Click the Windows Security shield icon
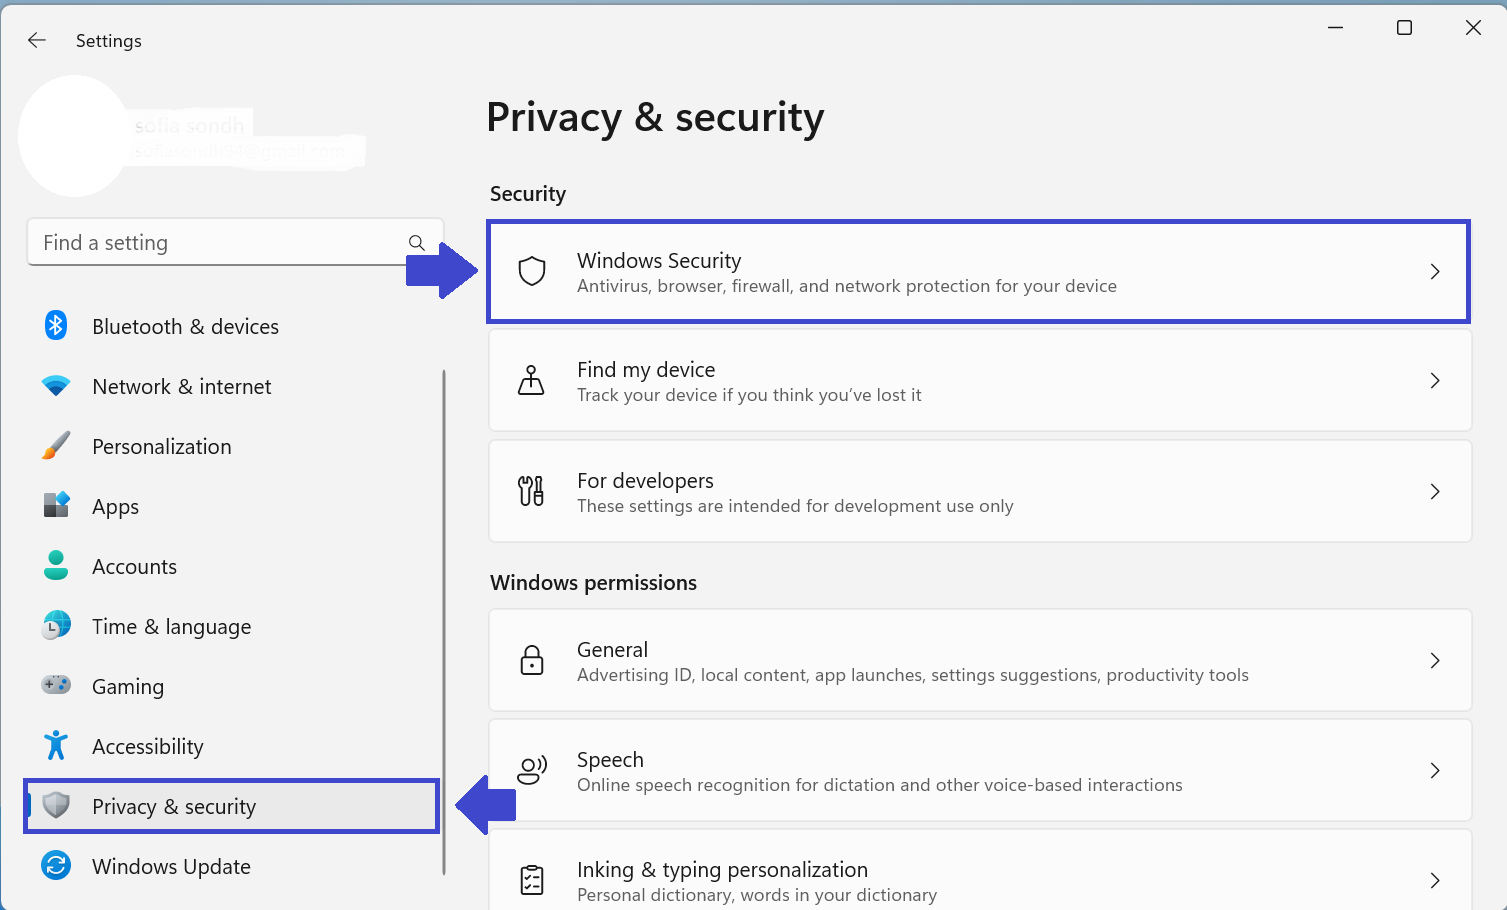This screenshot has width=1507, height=910. coord(532,271)
